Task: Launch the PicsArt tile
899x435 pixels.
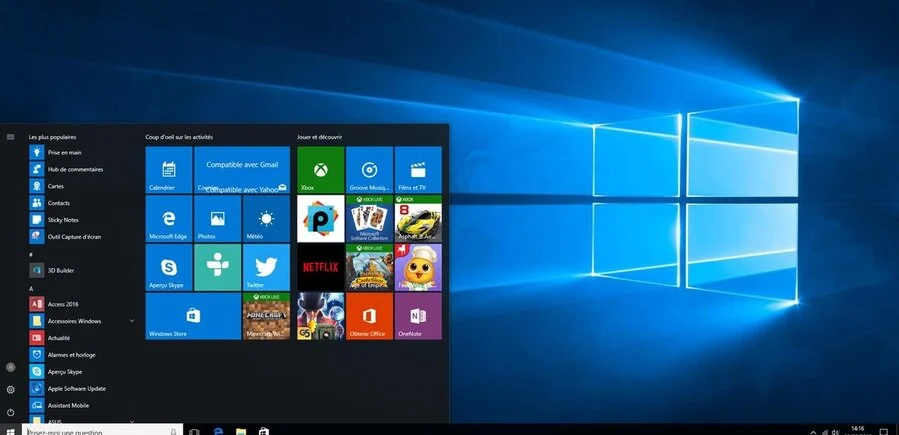Action: [320, 218]
